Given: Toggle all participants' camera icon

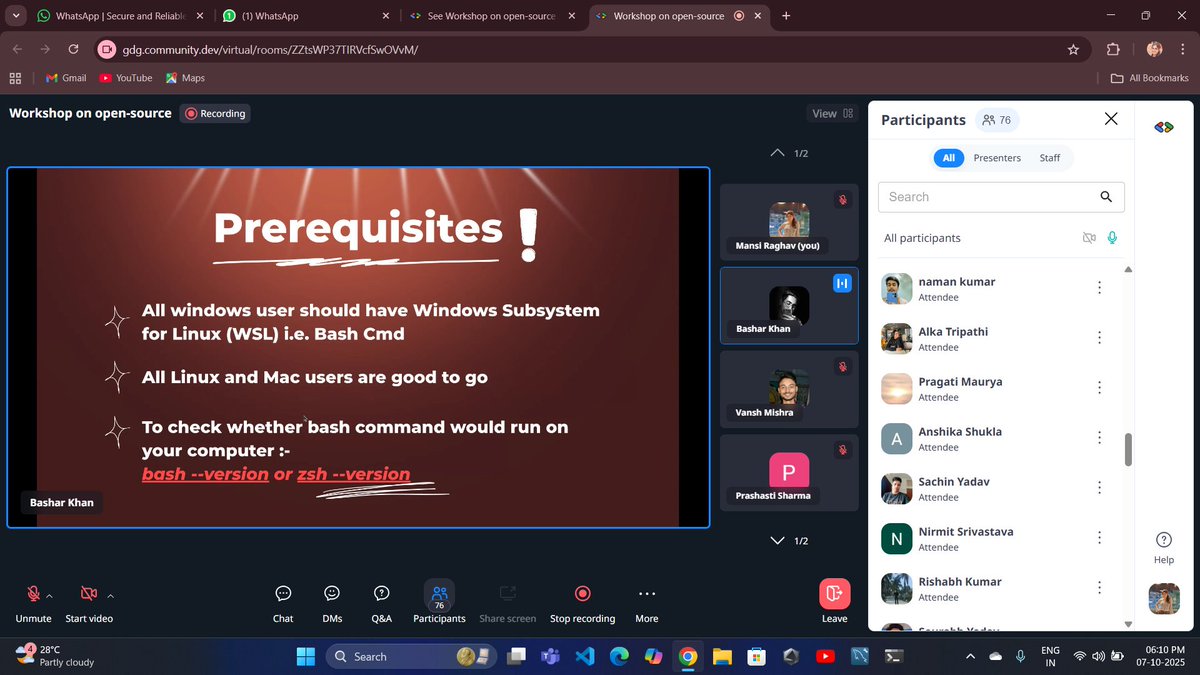Looking at the screenshot, I should (x=1089, y=238).
